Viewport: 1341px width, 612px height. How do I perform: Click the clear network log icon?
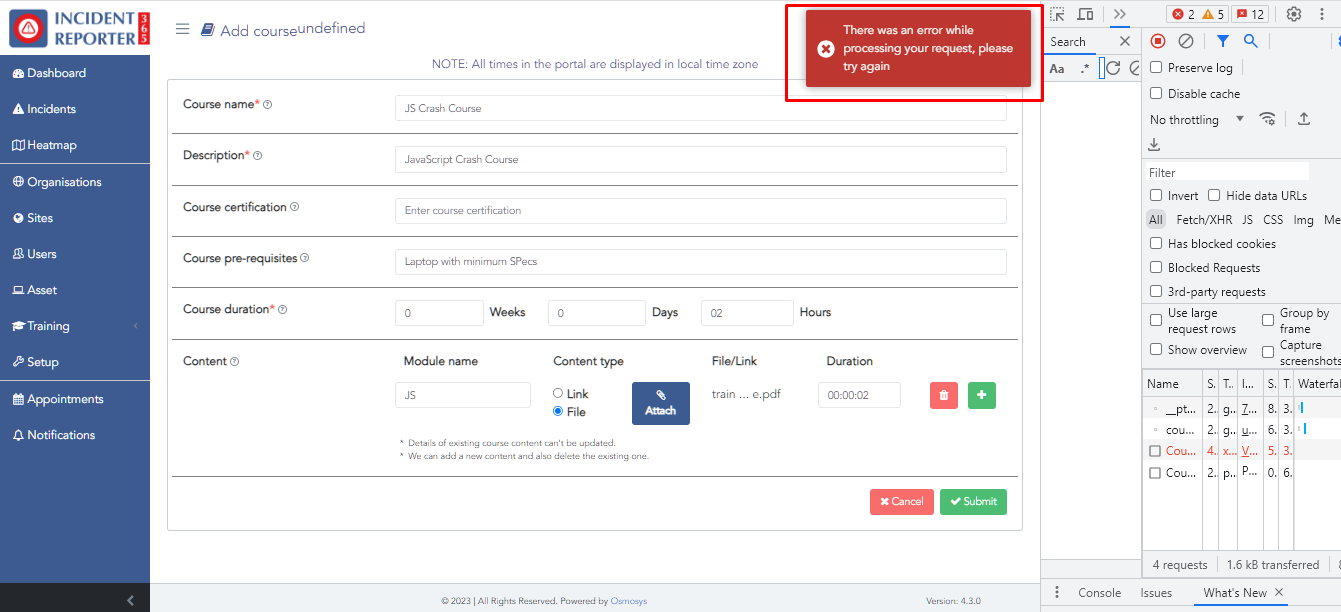point(1186,41)
